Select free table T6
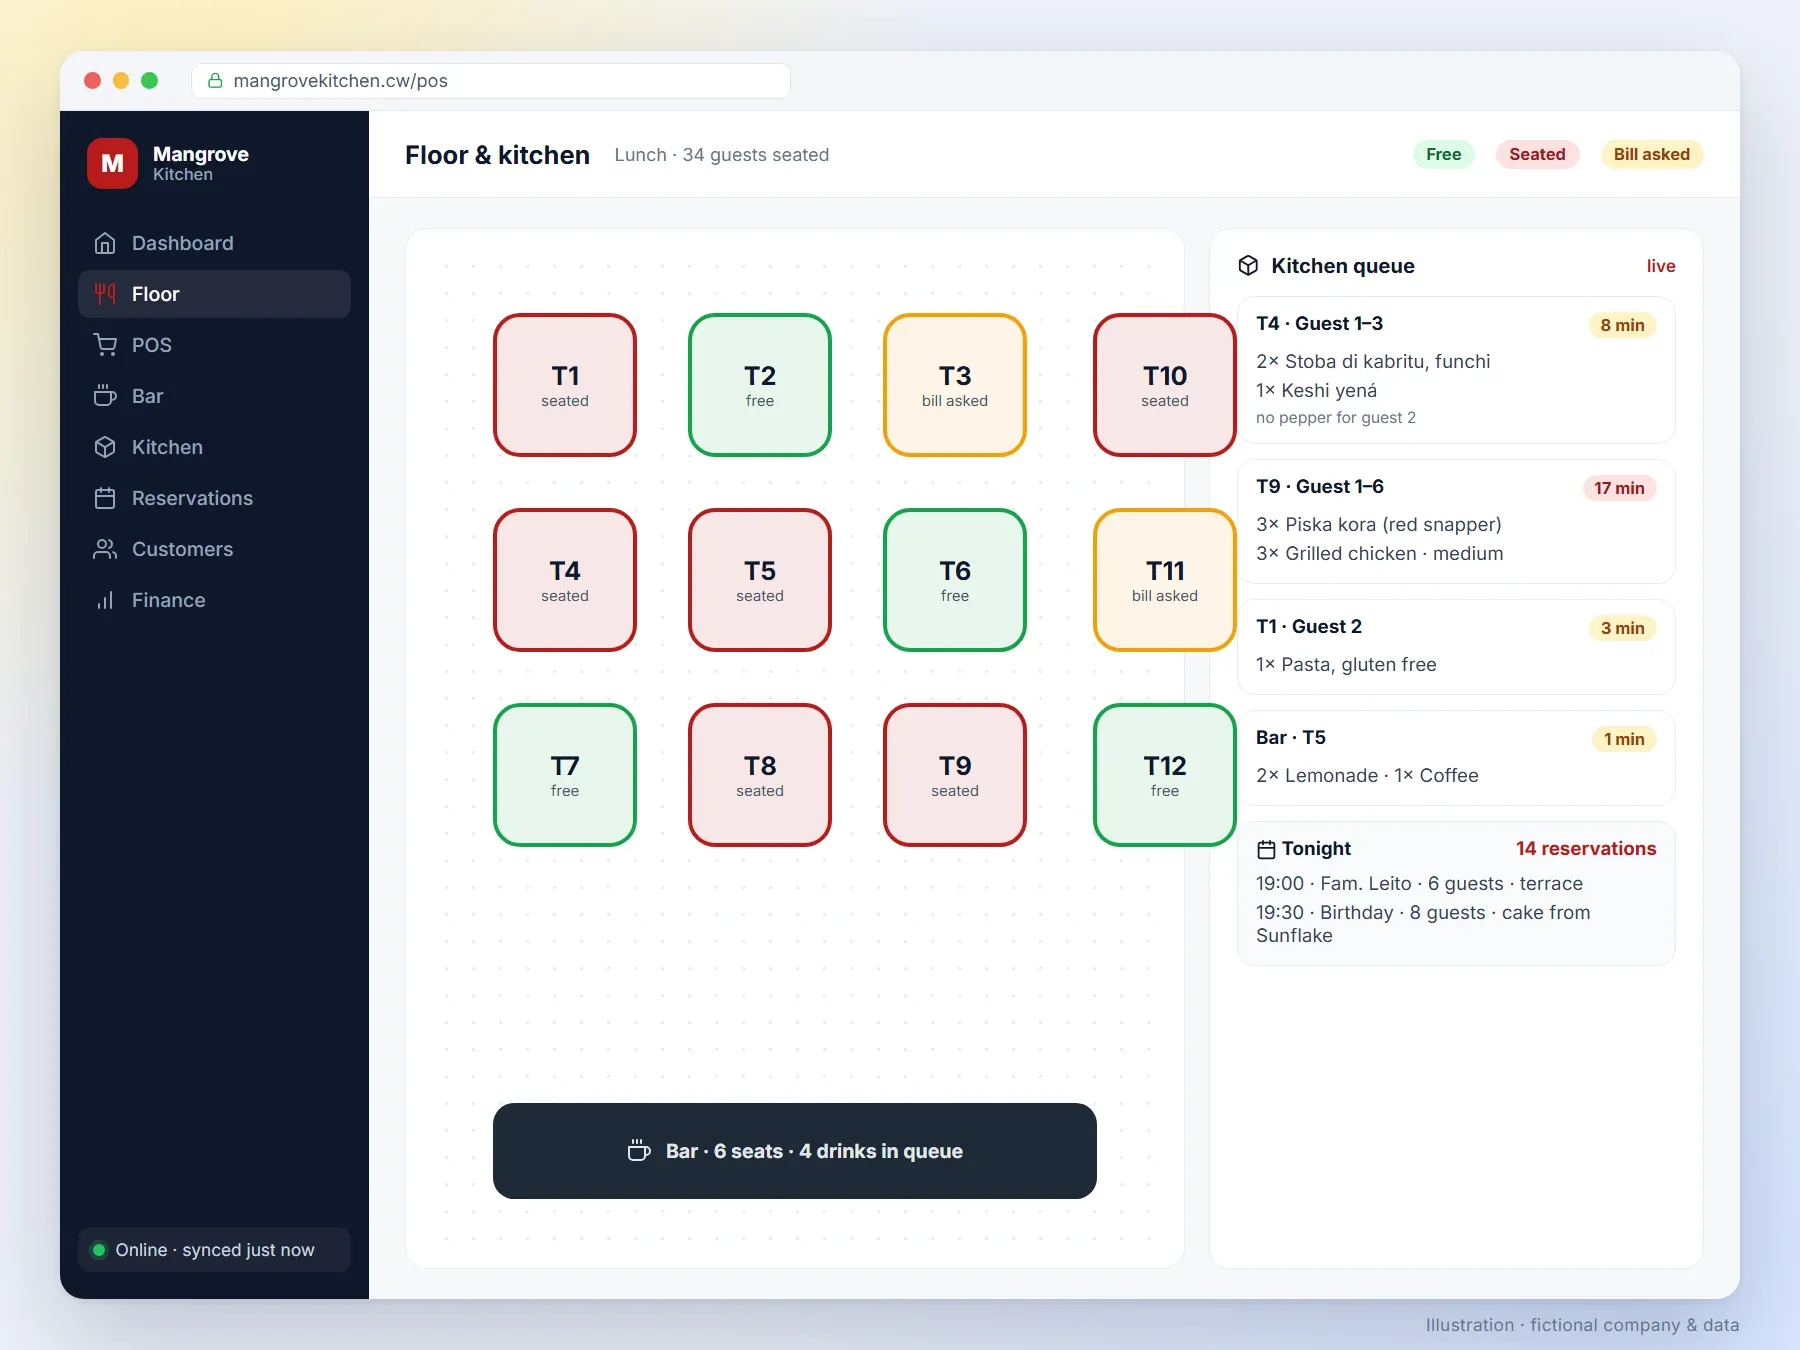This screenshot has width=1800, height=1350. tap(955, 580)
